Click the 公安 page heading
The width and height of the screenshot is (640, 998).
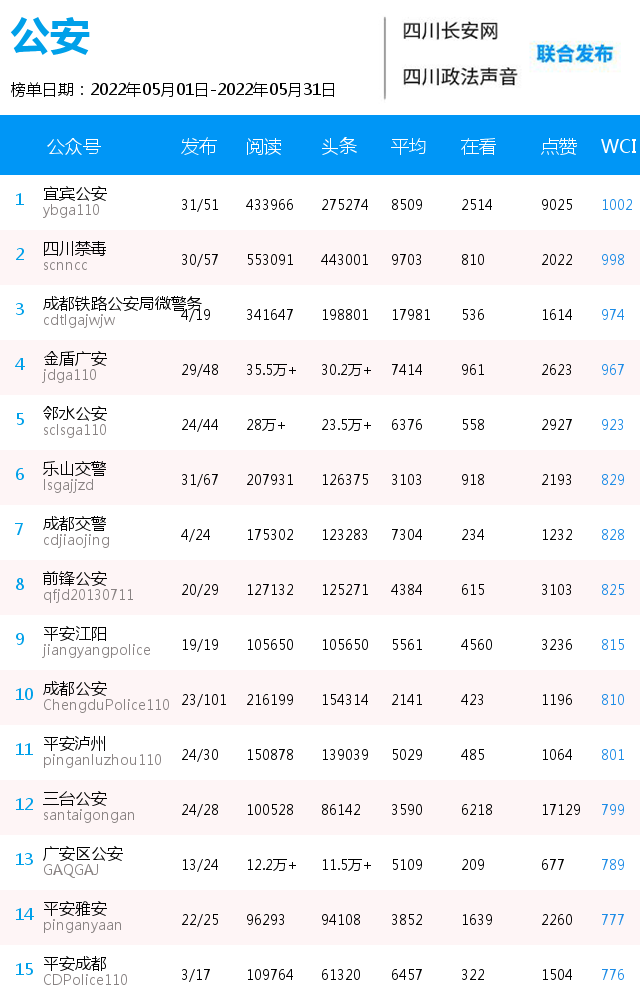pos(50,36)
